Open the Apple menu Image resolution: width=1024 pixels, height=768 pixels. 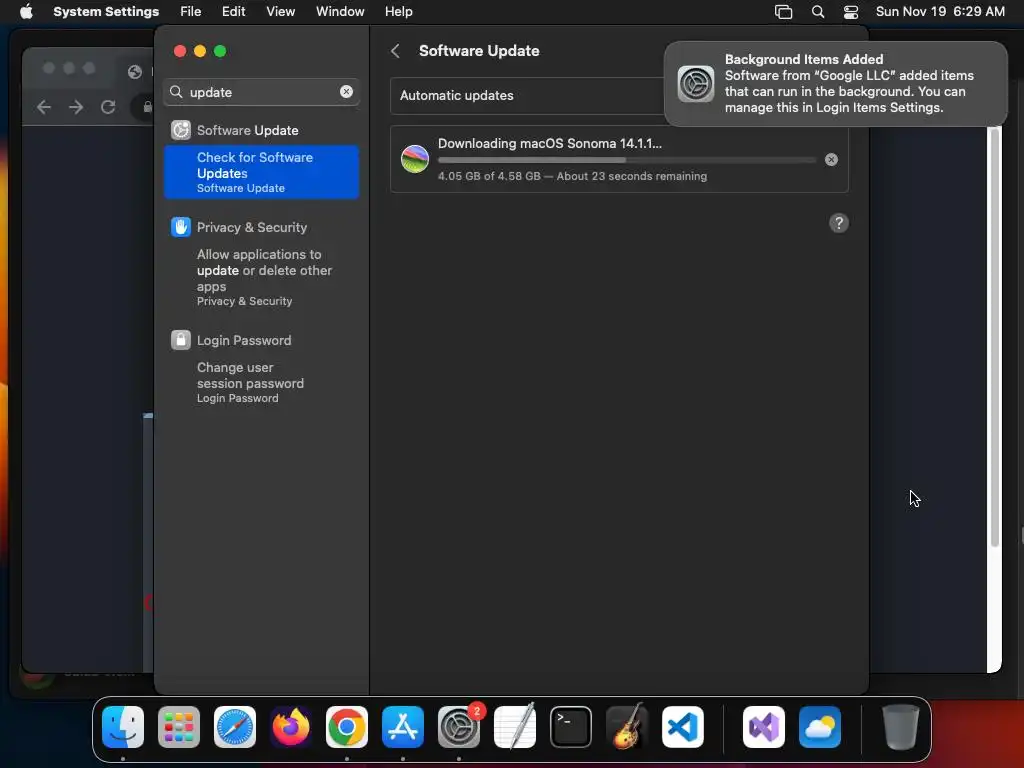tap(26, 12)
